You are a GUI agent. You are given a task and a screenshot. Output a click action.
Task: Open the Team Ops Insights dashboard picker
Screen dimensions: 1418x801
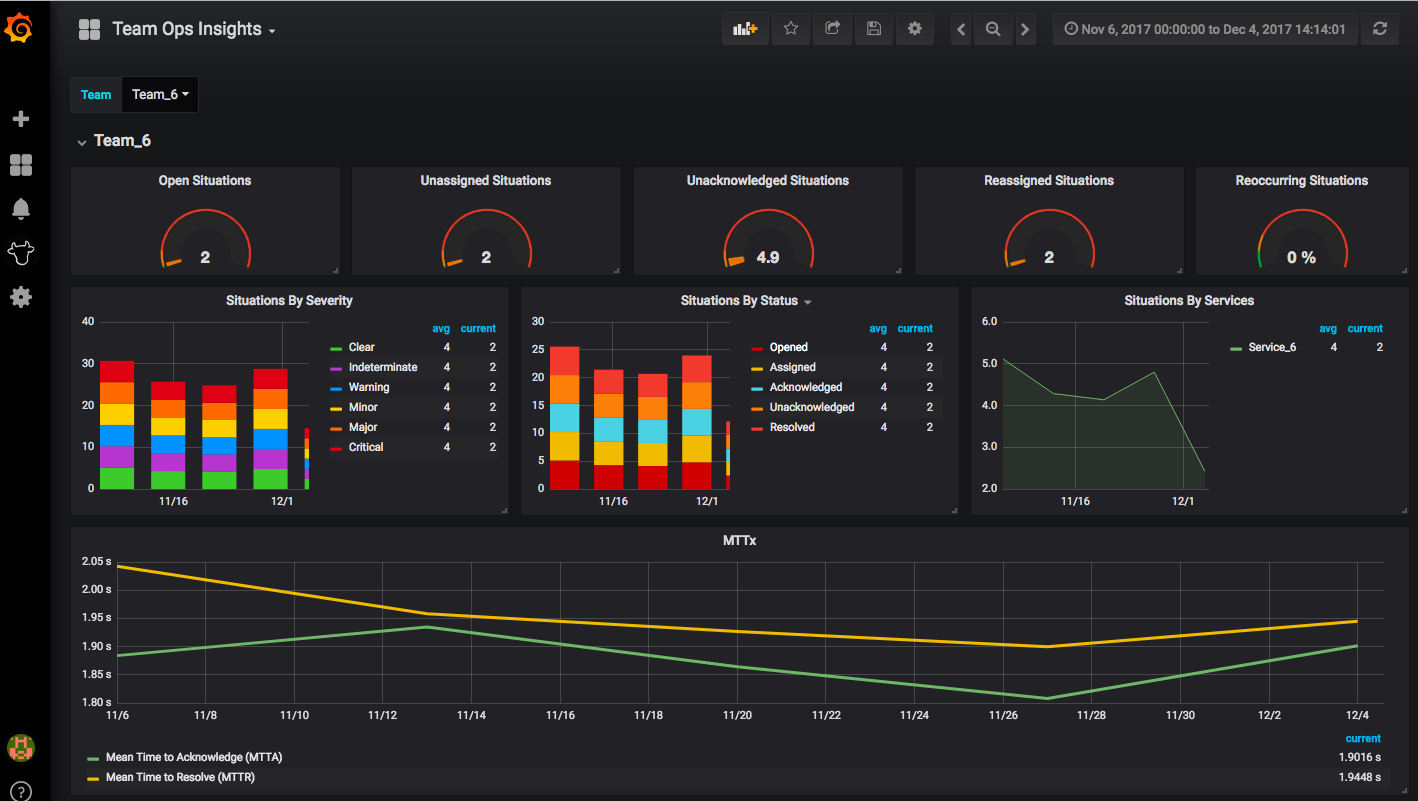[x=194, y=29]
